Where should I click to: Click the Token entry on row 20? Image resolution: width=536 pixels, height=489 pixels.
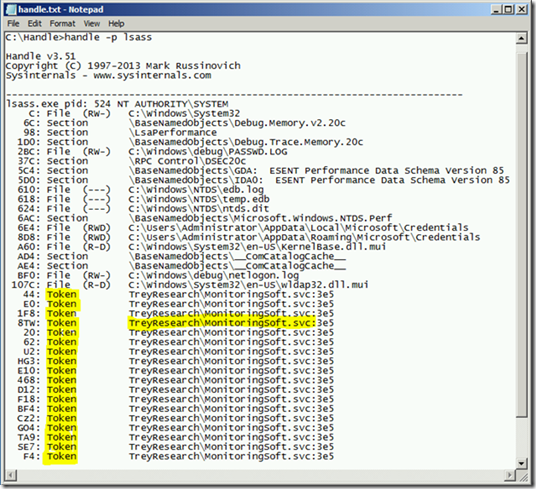click(x=62, y=332)
